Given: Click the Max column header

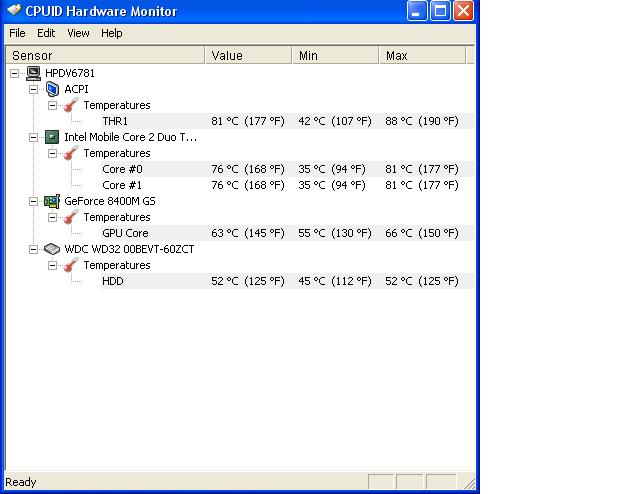Looking at the screenshot, I should [422, 55].
